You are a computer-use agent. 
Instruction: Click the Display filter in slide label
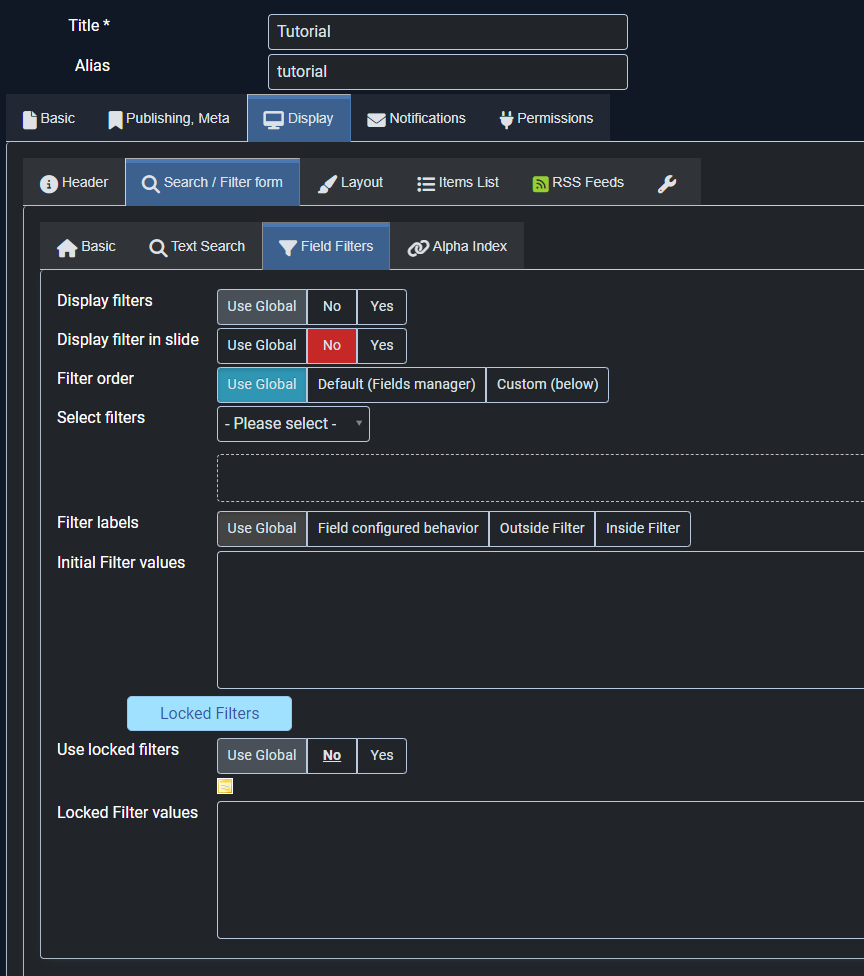click(128, 340)
